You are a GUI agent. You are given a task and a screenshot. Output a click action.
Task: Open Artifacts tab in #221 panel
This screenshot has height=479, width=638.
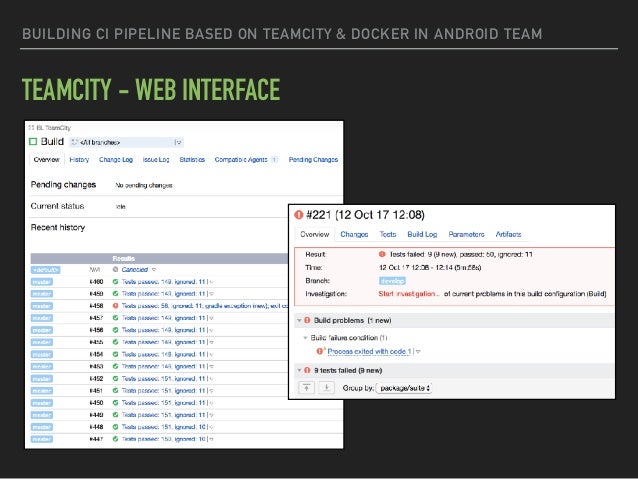[508, 234]
